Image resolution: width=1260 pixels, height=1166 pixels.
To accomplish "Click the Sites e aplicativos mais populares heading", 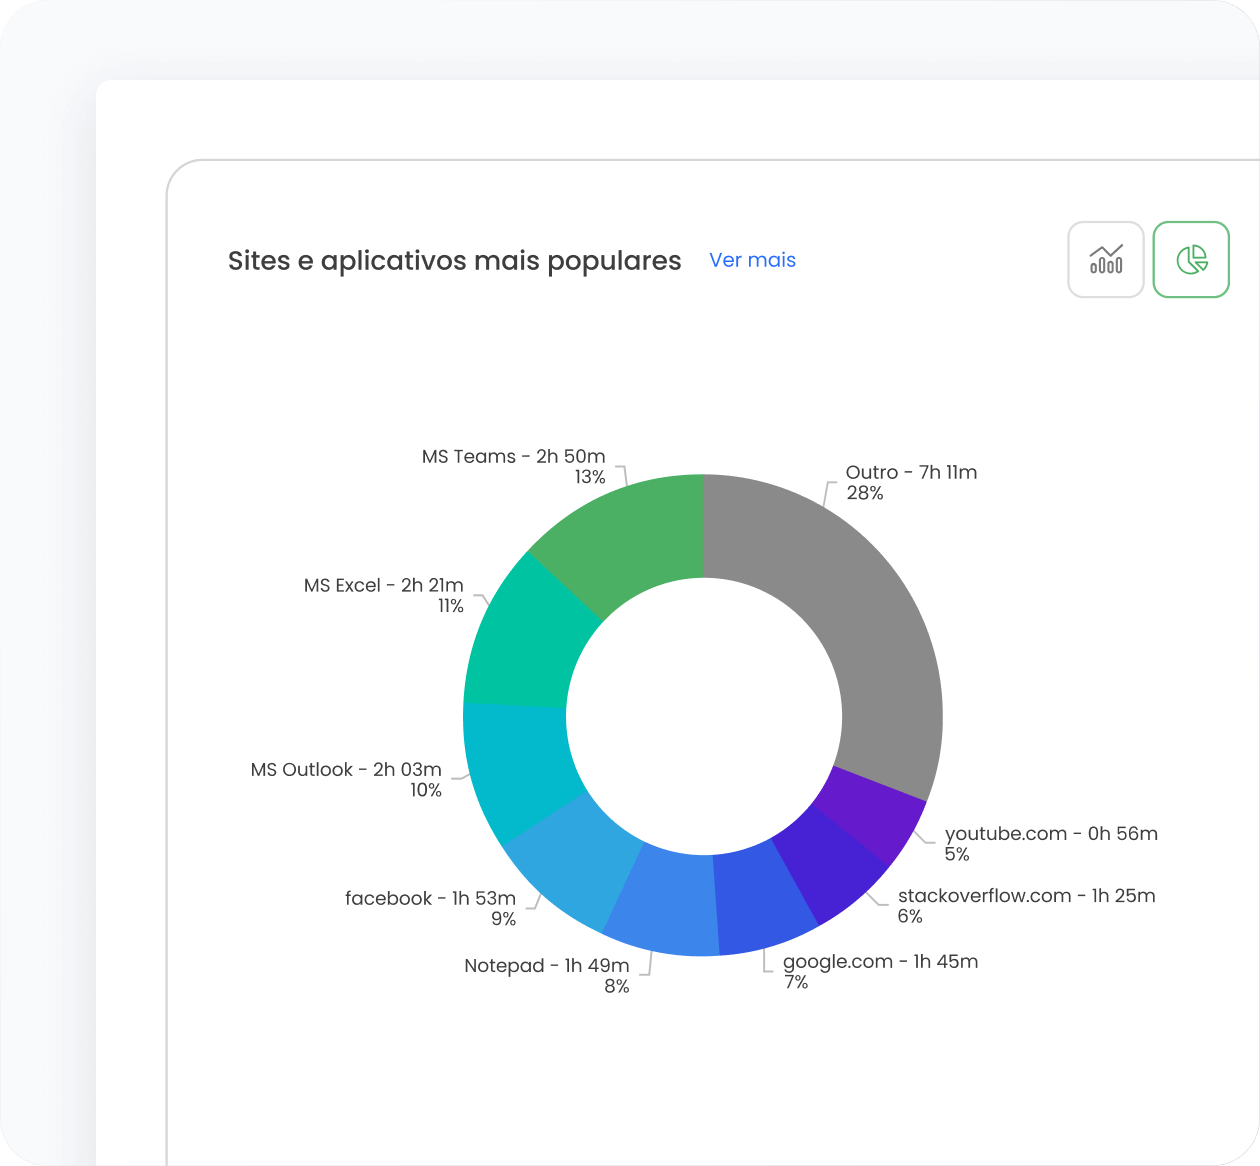I will tap(454, 261).
